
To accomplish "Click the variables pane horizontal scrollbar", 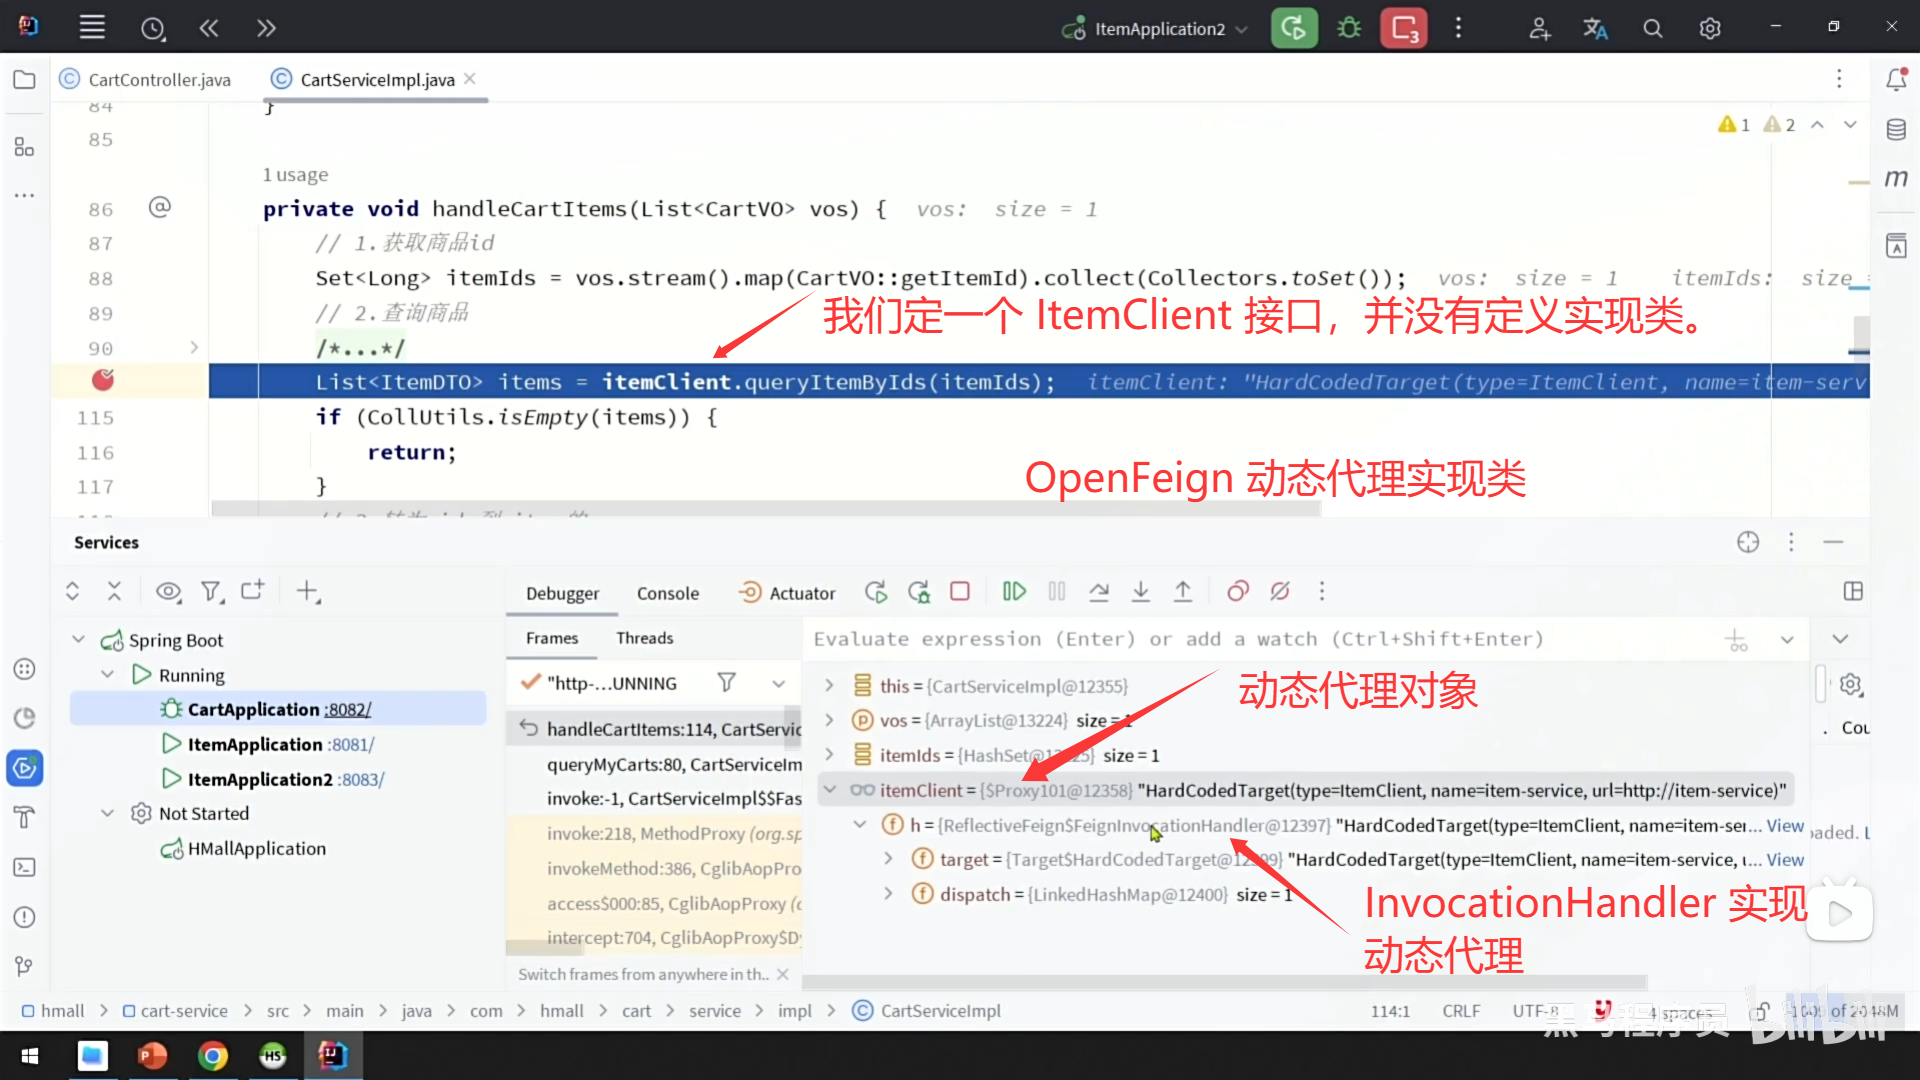I will [1225, 982].
